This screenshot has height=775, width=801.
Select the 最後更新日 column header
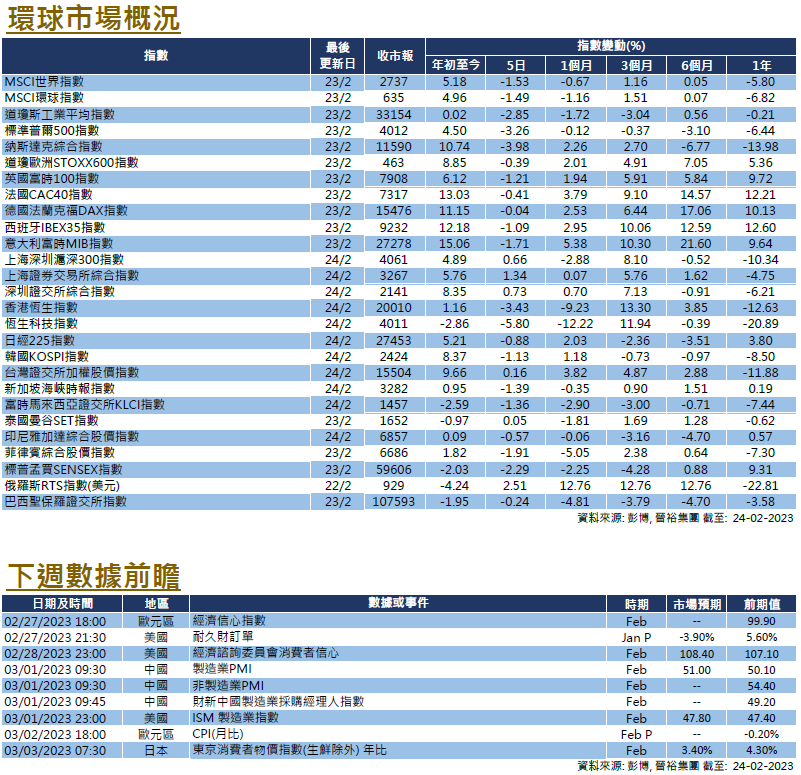(x=337, y=56)
